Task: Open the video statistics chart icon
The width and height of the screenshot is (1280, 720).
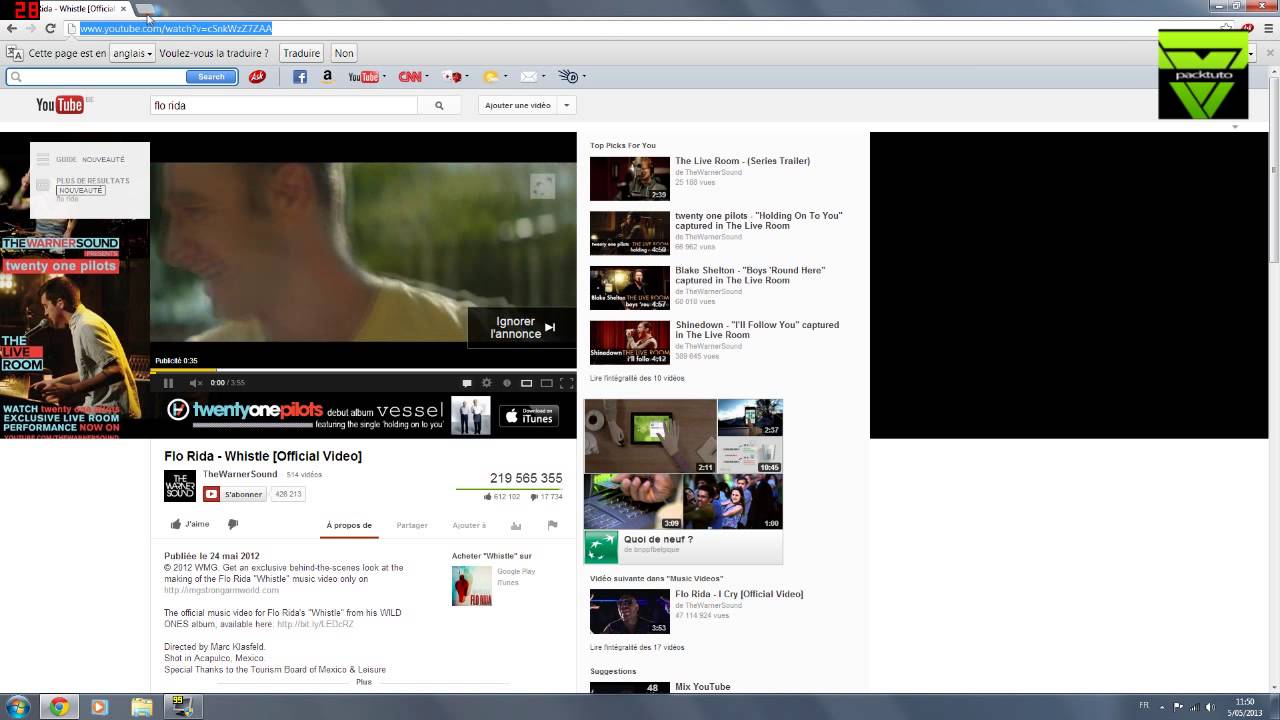Action: 516,525
